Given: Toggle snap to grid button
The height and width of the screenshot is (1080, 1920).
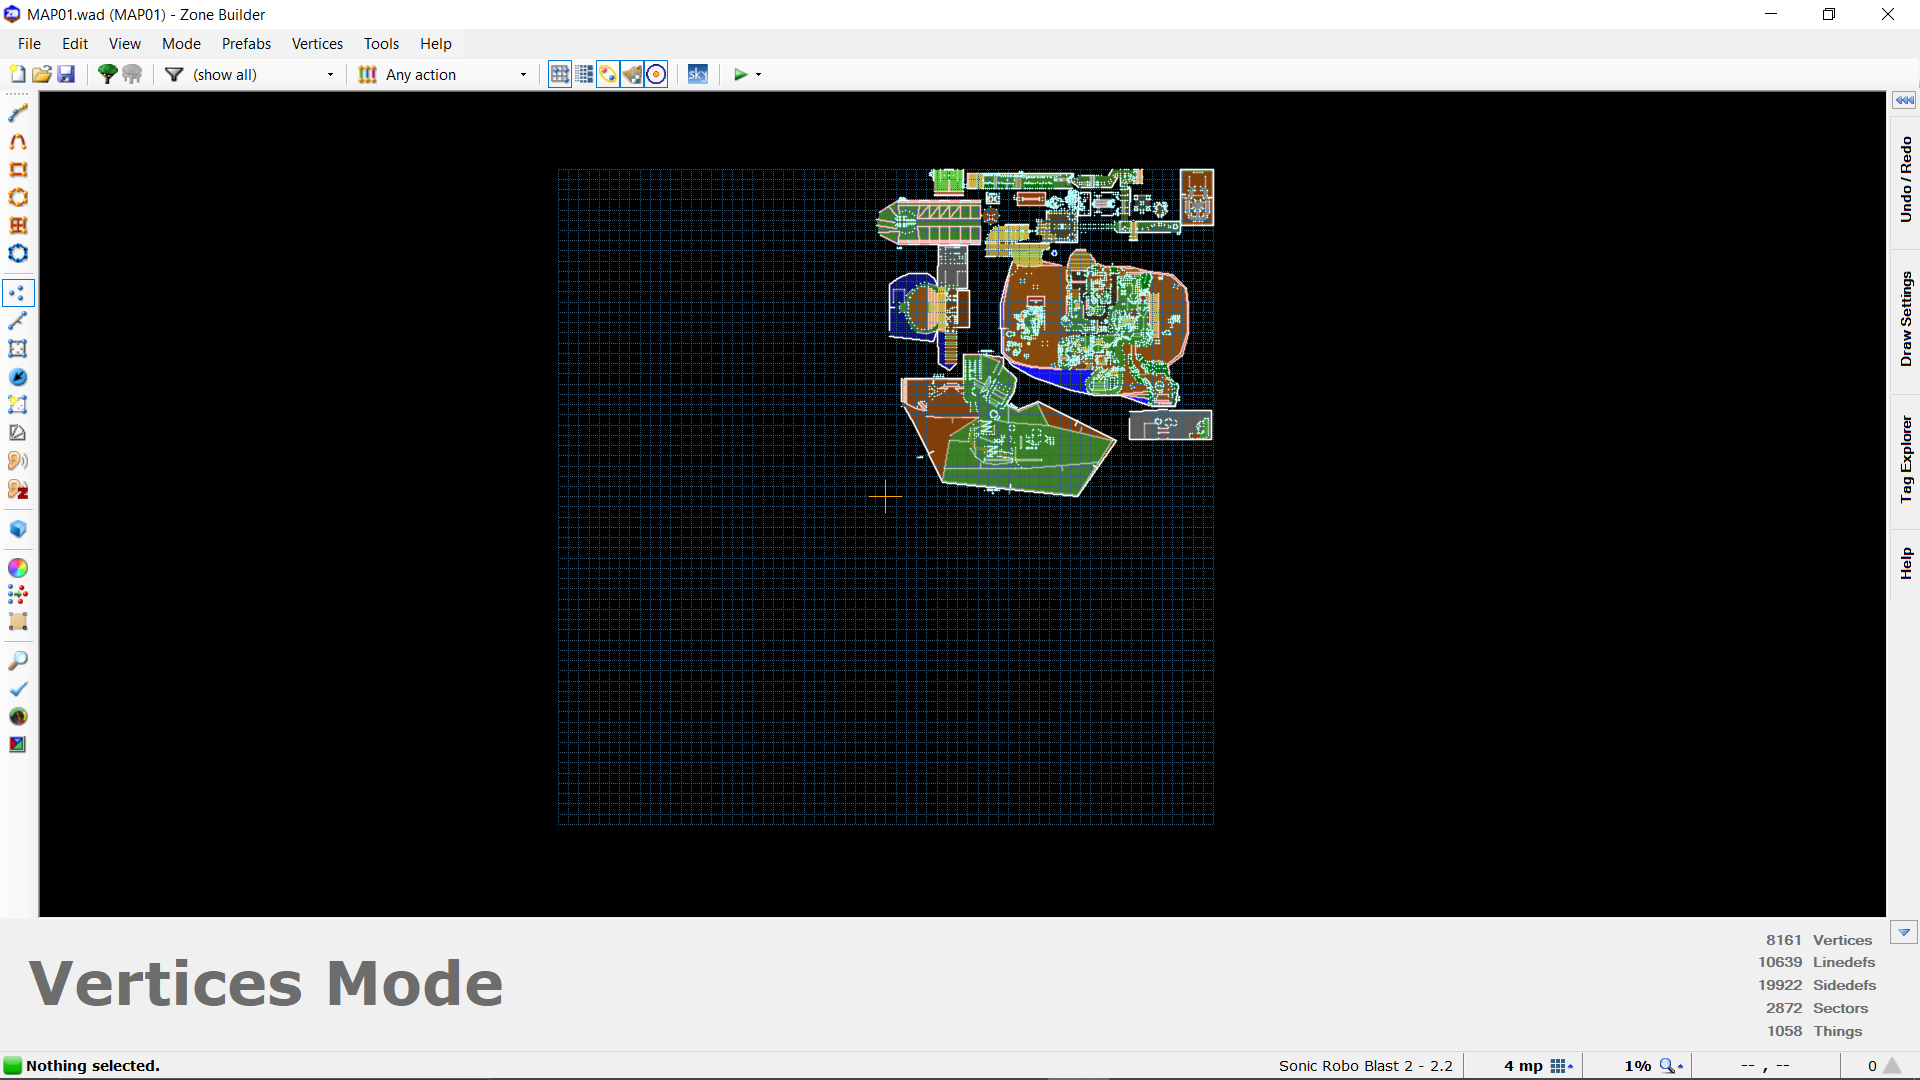Looking at the screenshot, I should point(560,74).
